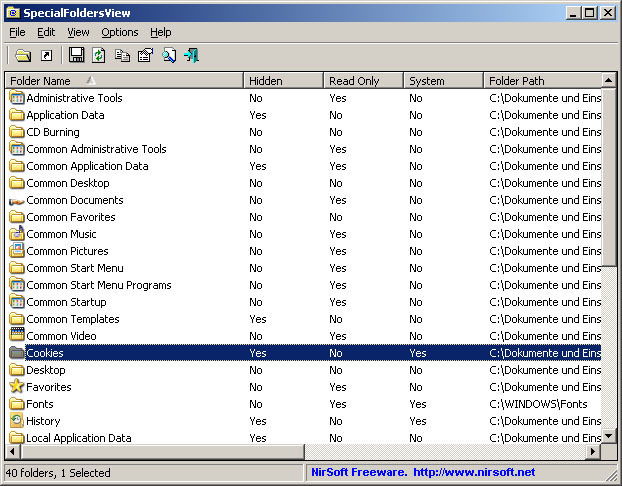Image resolution: width=622 pixels, height=486 pixels.
Task: Click the horizontal scrollbar thumb
Action: click(x=162, y=451)
